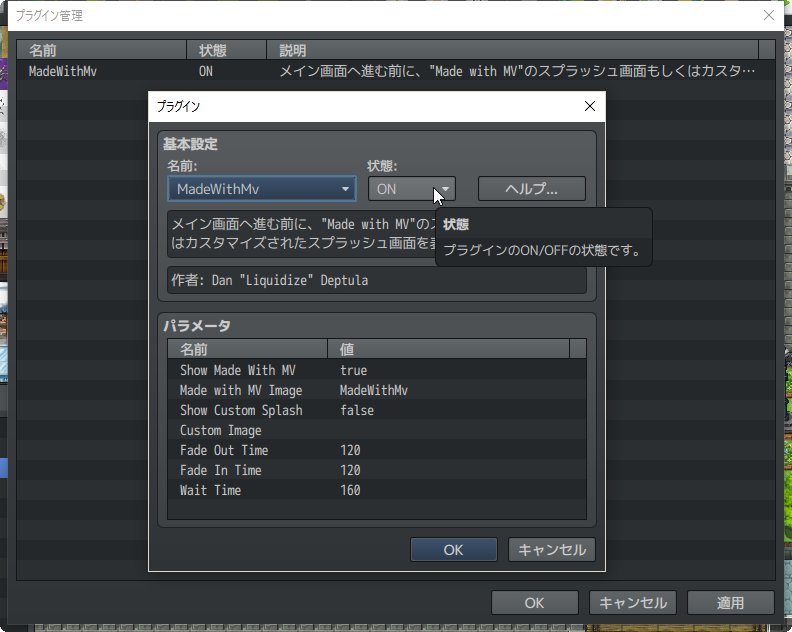Viewport: 792px width, 632px height.
Task: Open the plugin name dropdown MadeWithMv
Action: tap(262, 189)
